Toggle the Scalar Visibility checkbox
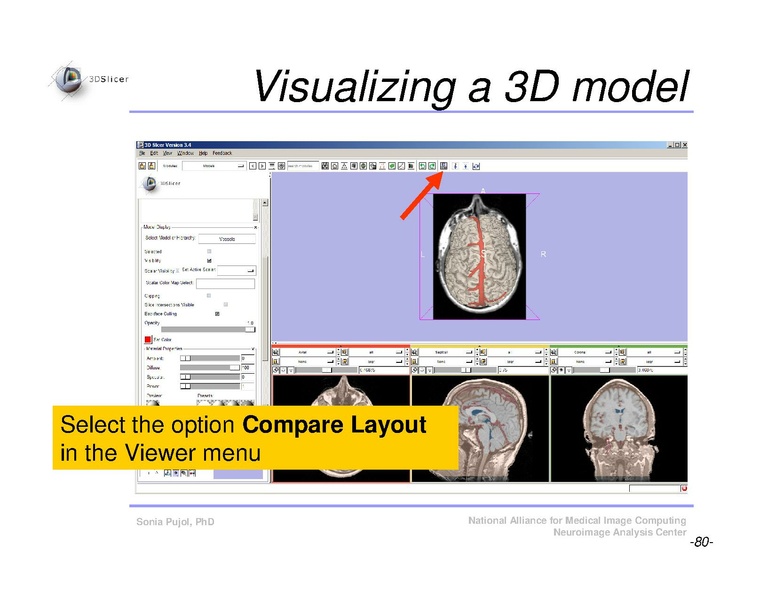This screenshot has width=776, height=600. tap(178, 271)
